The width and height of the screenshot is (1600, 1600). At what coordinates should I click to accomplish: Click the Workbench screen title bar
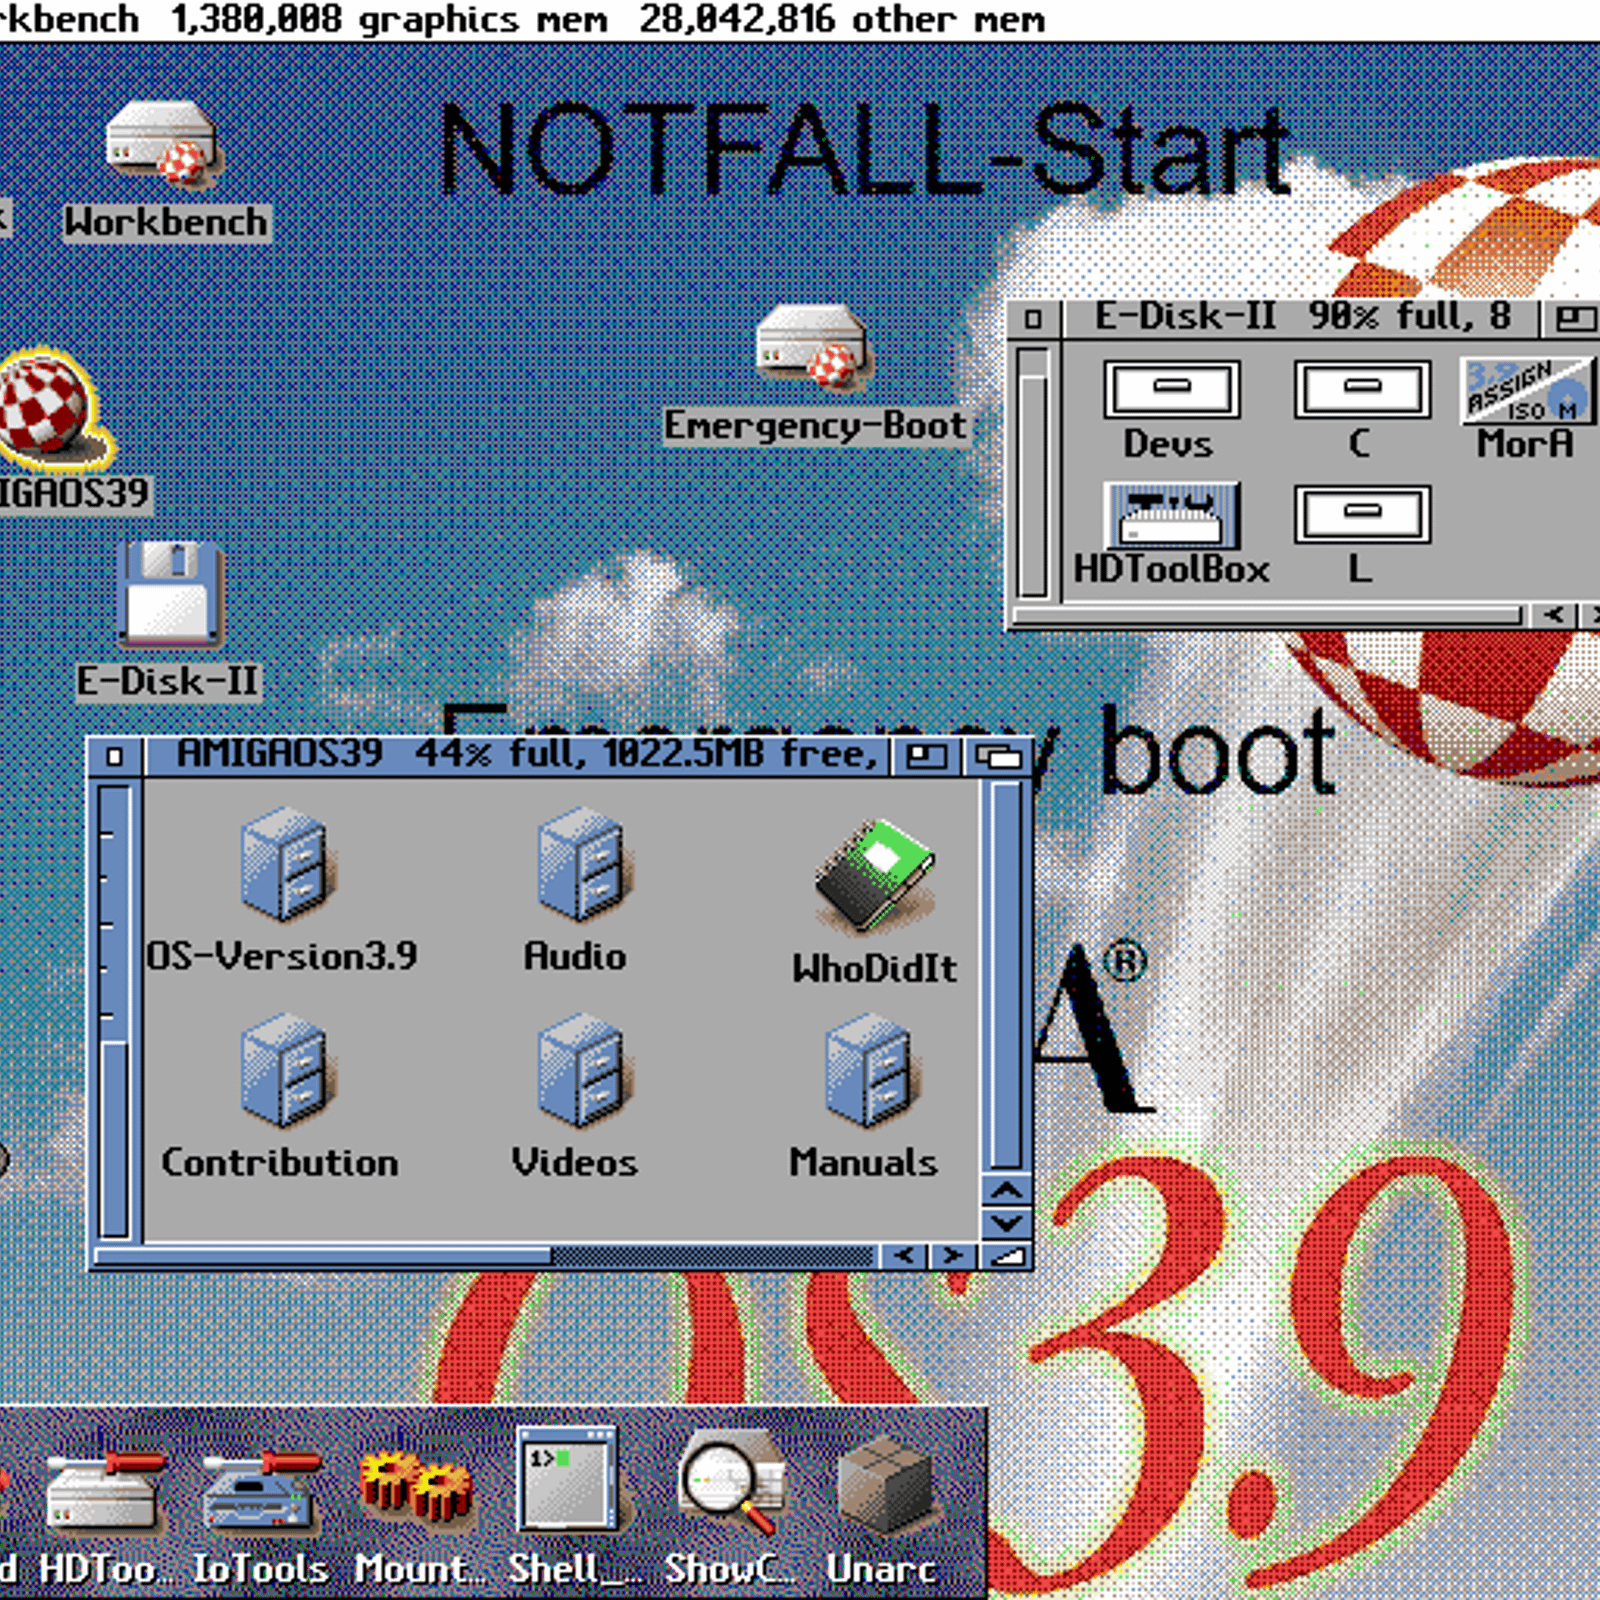coord(800,20)
